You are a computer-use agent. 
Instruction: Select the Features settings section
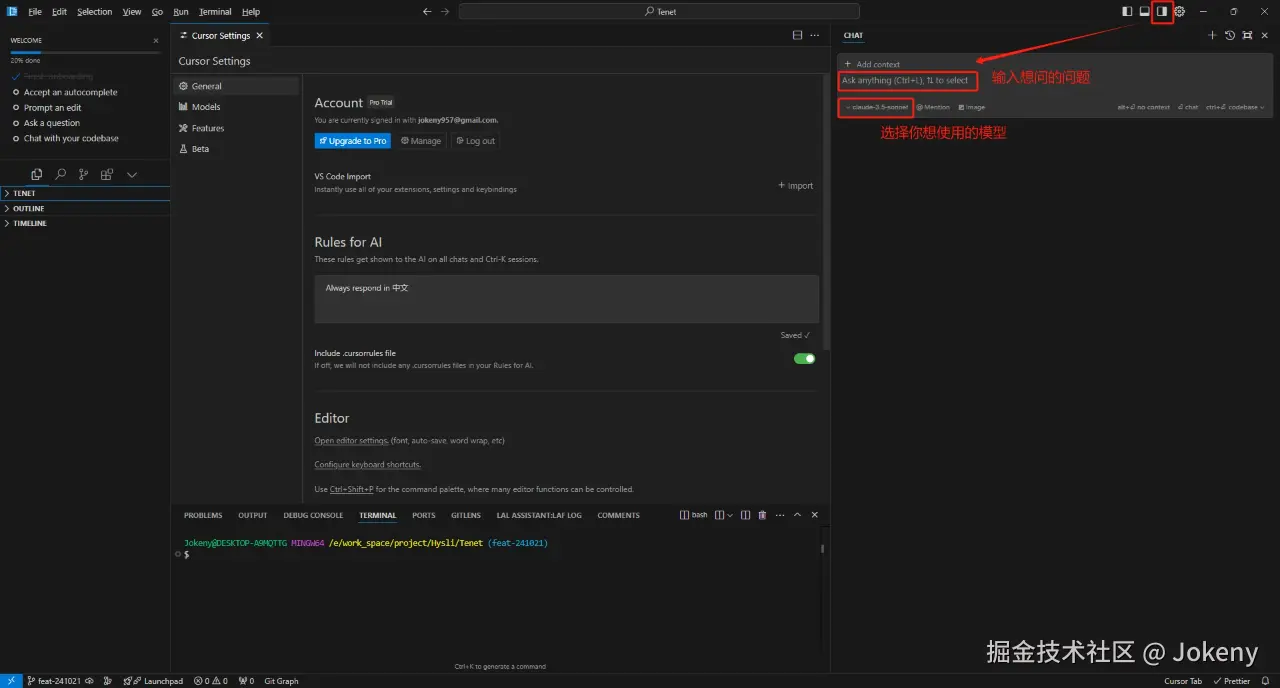pos(235,128)
